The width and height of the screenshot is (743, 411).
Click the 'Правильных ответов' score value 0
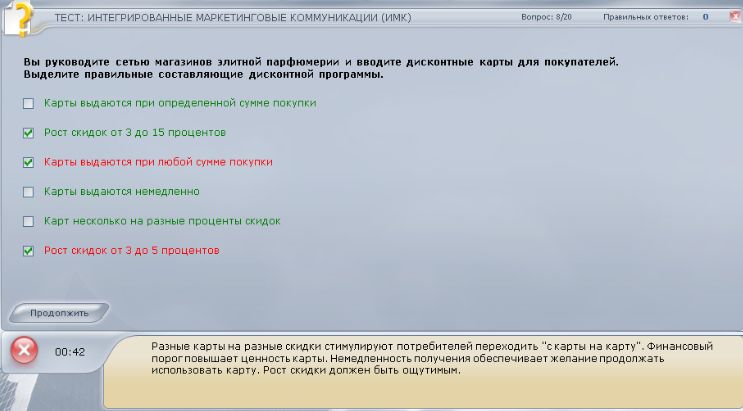(x=705, y=17)
